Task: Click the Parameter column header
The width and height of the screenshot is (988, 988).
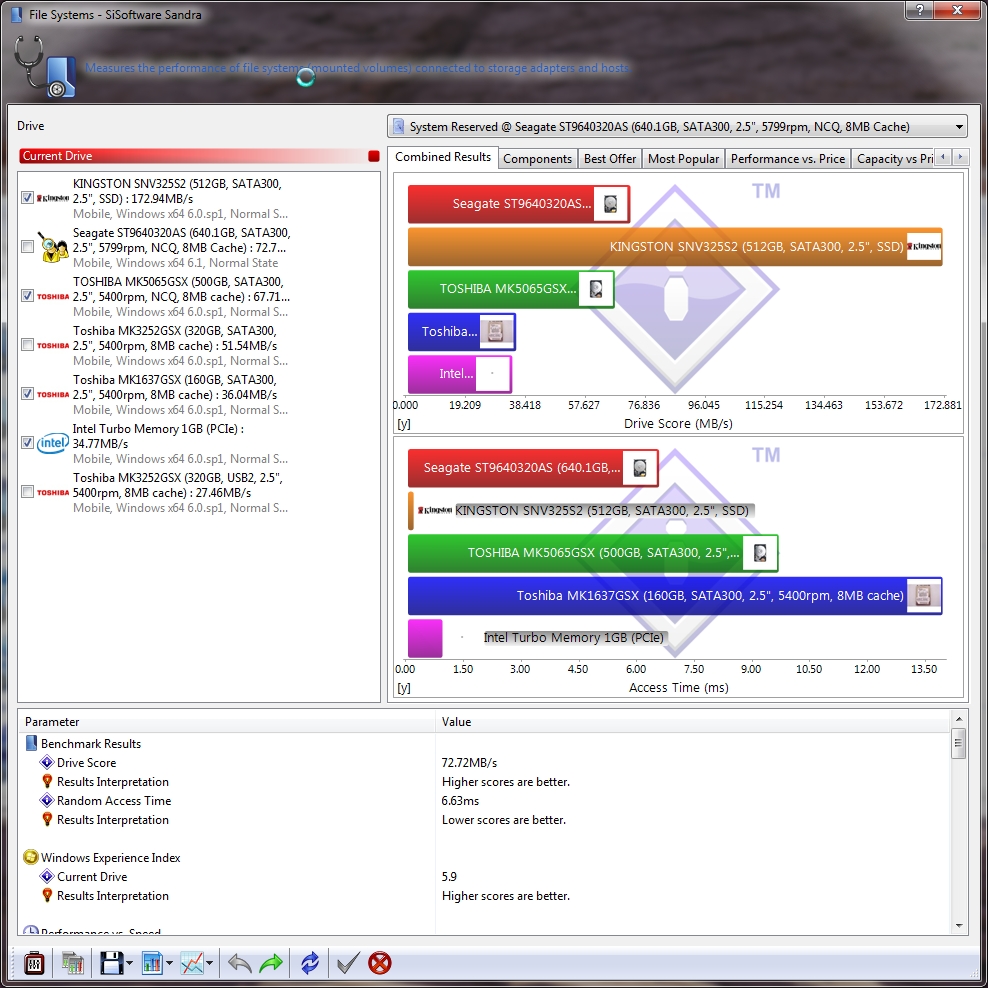Action: click(x=227, y=721)
